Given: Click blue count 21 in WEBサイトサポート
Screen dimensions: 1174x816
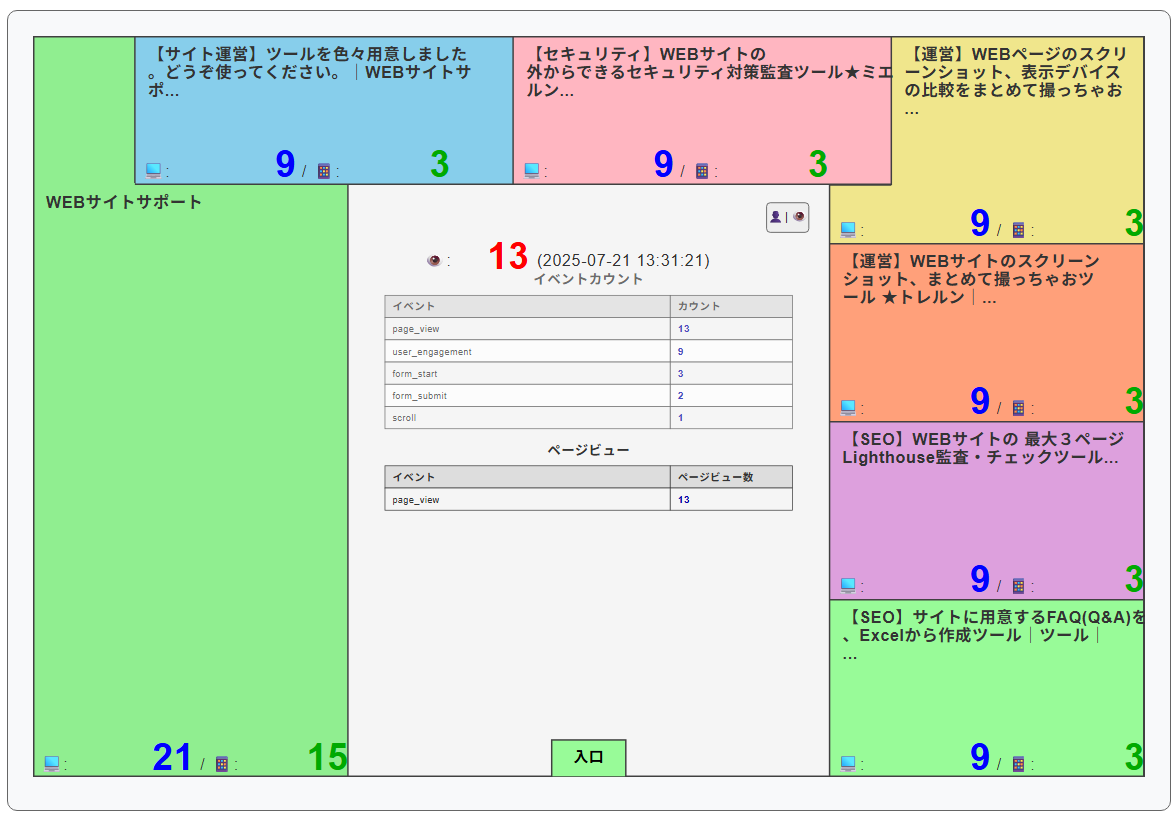Looking at the screenshot, I should 172,758.
